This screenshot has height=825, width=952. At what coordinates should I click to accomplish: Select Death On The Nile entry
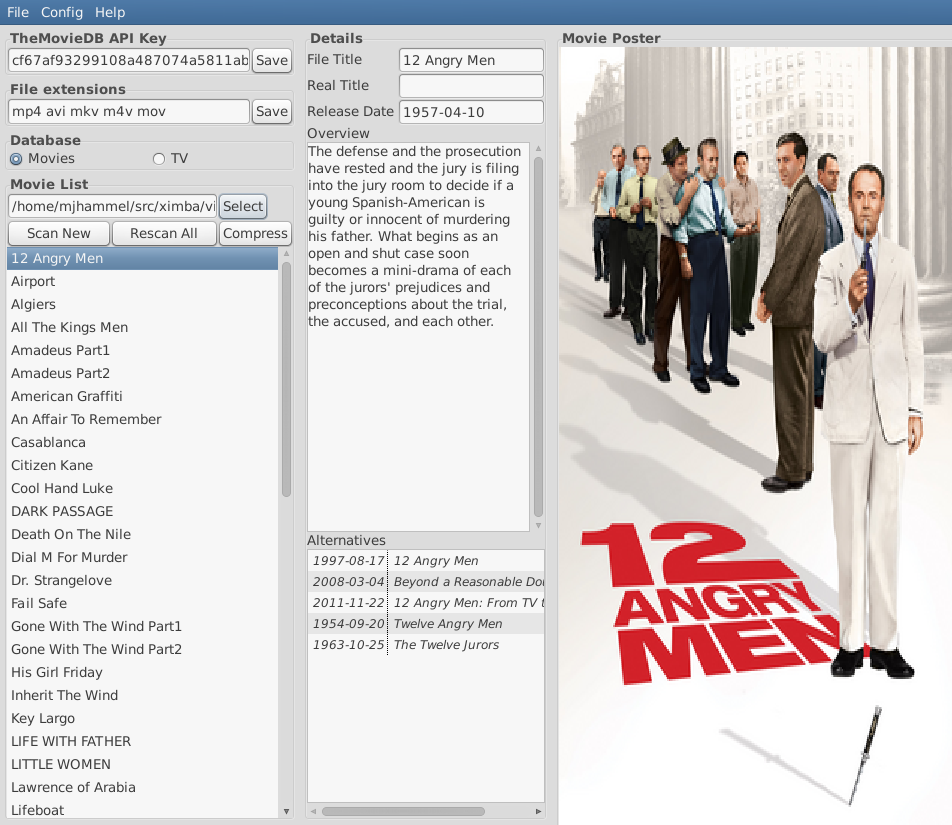tap(143, 534)
